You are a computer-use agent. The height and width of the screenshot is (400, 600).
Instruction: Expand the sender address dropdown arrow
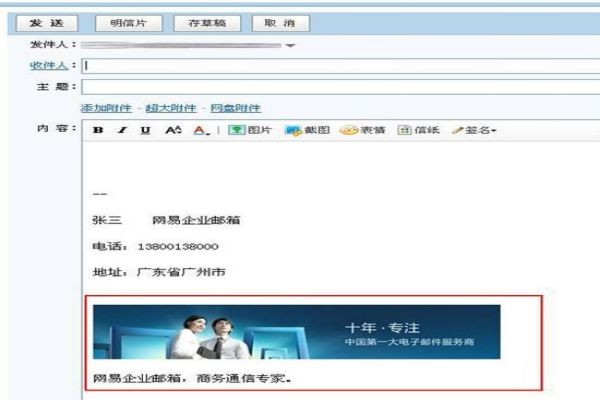click(291, 46)
